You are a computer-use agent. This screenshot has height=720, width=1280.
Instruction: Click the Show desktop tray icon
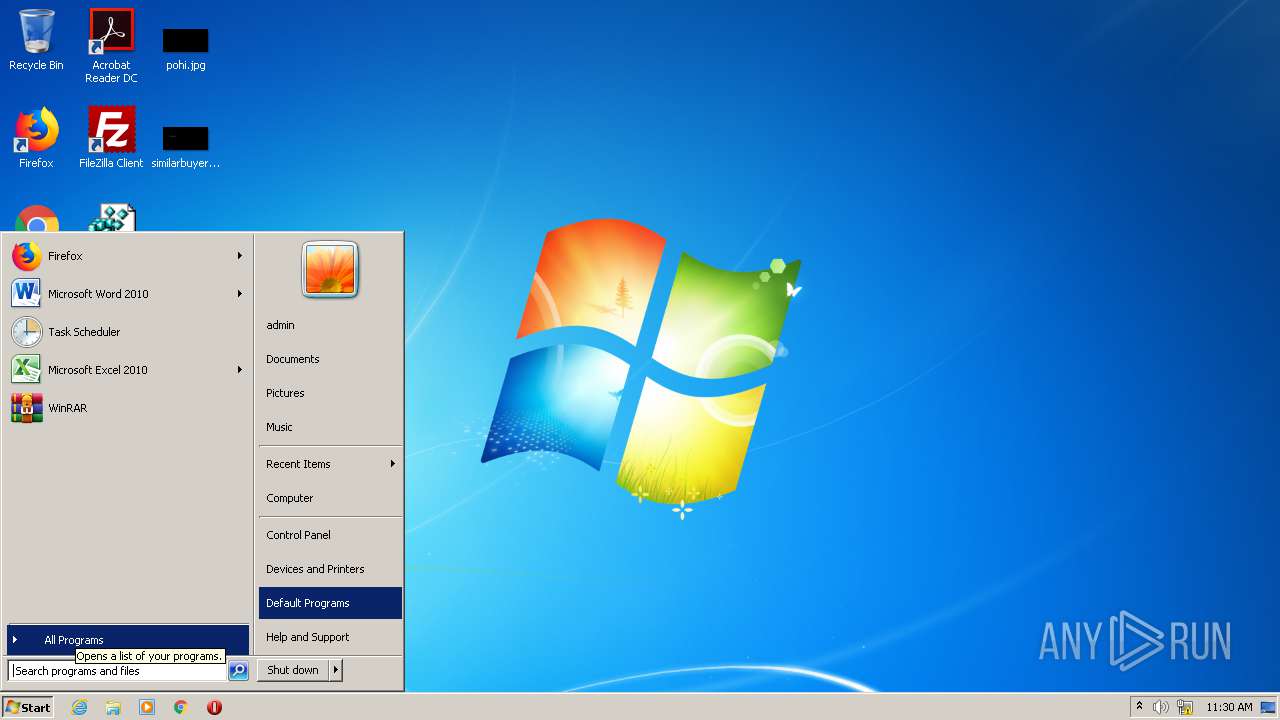click(1269, 707)
